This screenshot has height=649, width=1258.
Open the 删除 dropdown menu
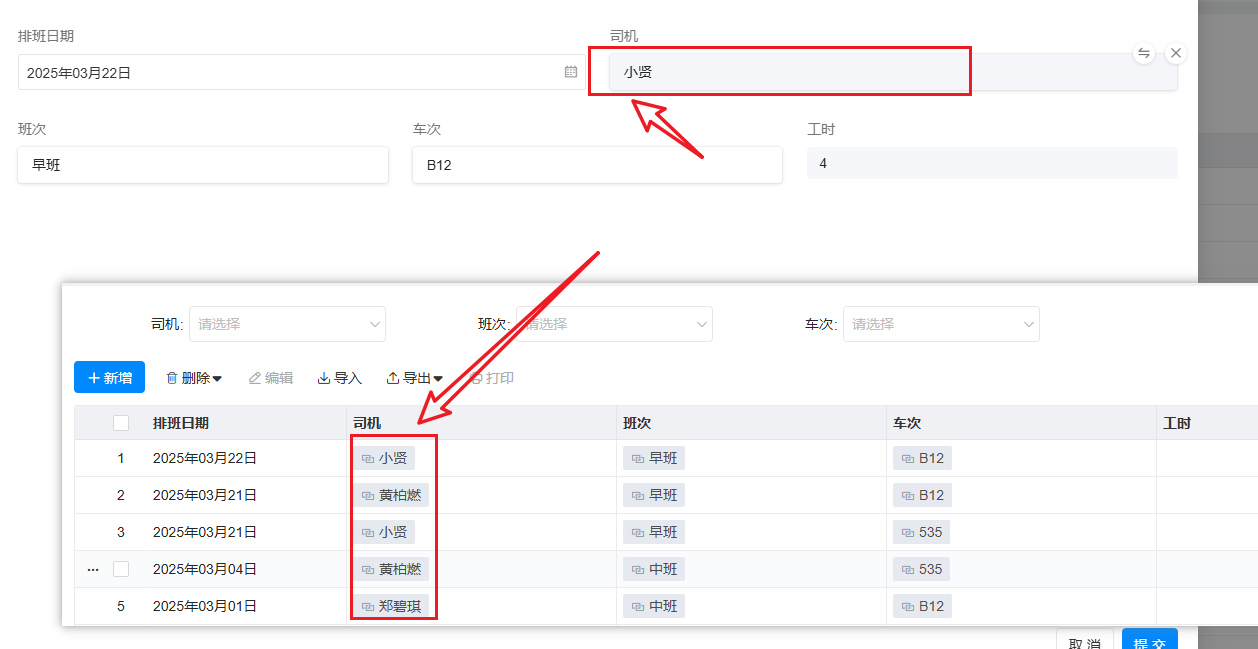tap(194, 378)
